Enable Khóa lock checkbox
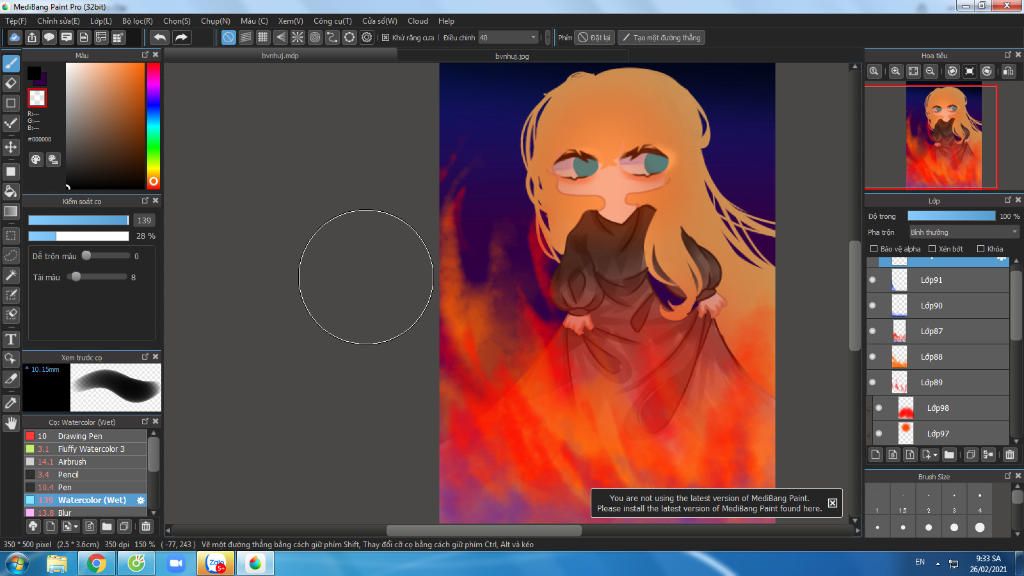1024x576 pixels. (x=980, y=249)
